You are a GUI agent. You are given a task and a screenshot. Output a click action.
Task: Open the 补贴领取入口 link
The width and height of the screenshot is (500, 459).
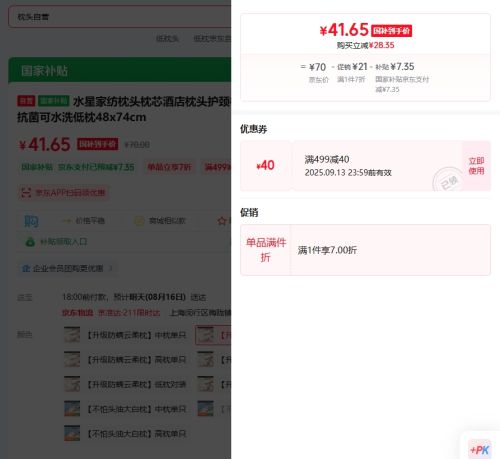point(63,242)
